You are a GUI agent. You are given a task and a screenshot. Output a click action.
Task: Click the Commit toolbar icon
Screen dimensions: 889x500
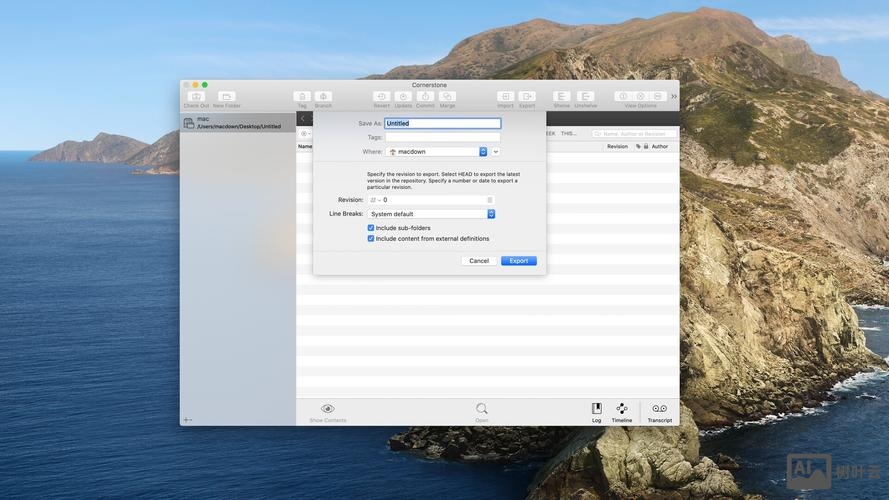425,97
